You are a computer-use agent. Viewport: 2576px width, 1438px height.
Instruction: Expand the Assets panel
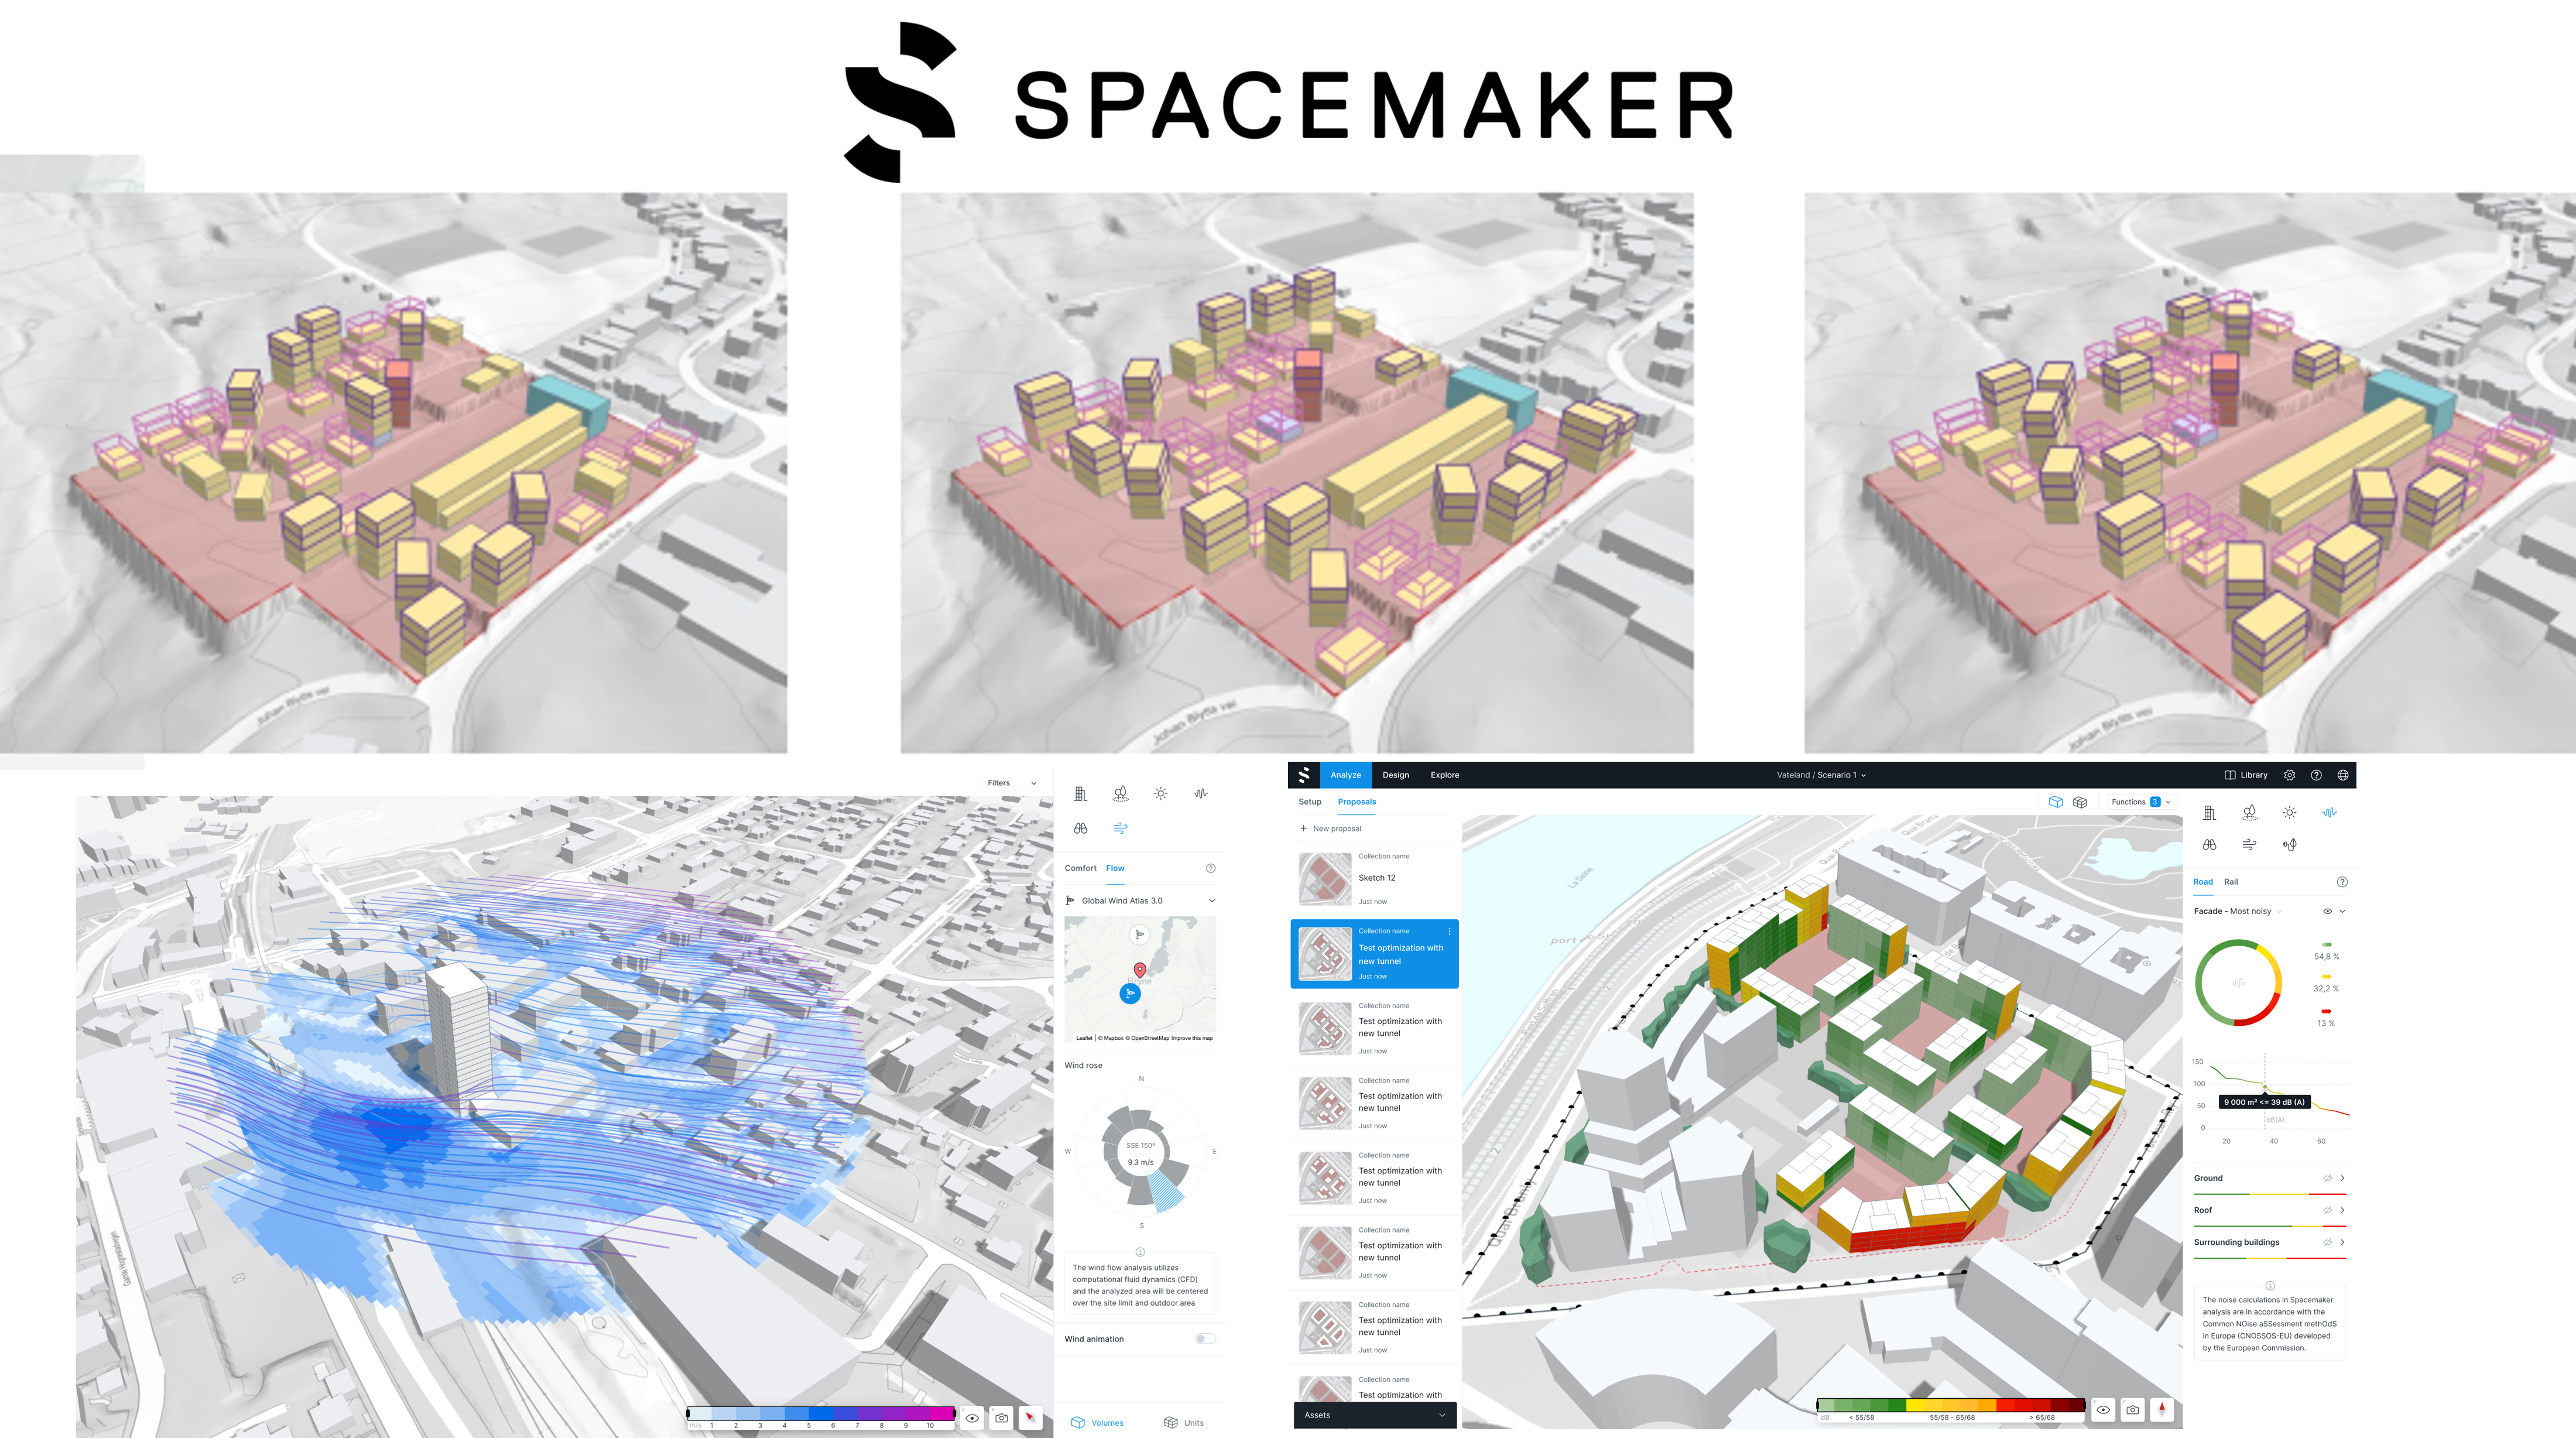click(1374, 1415)
